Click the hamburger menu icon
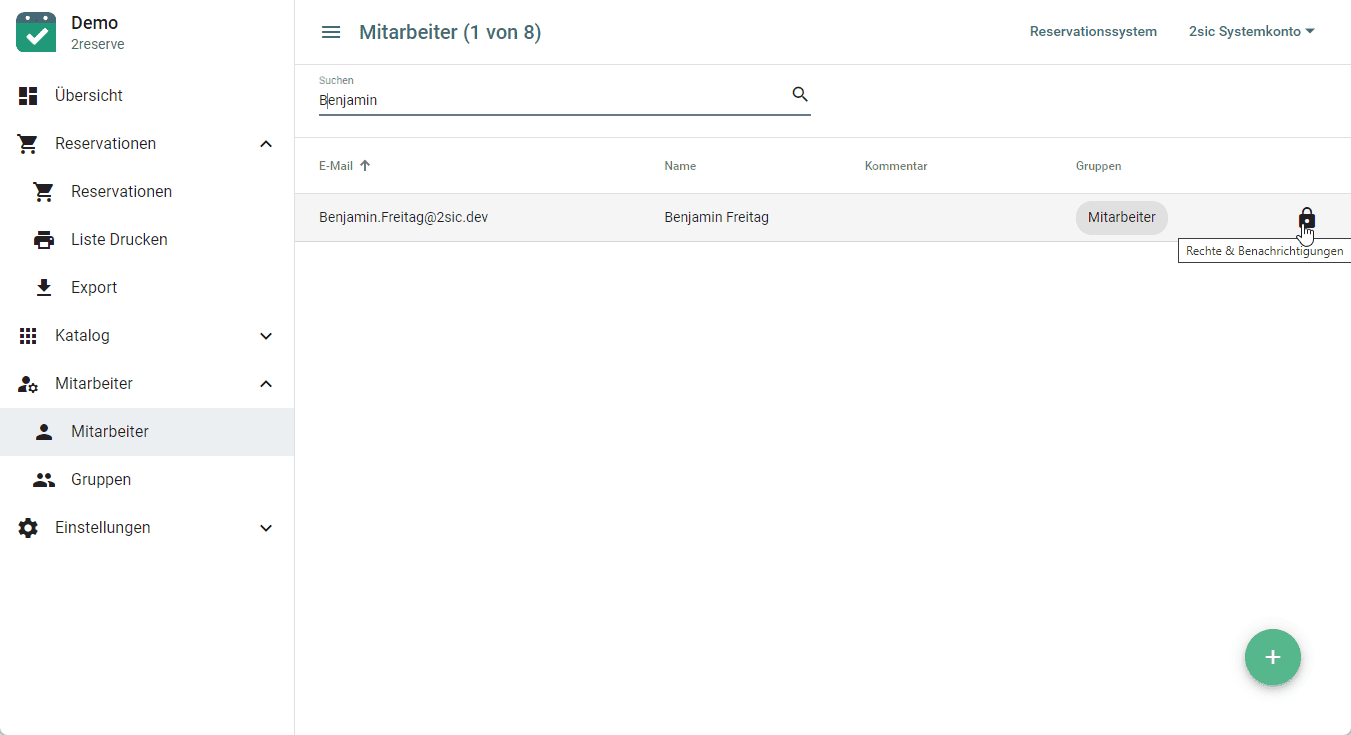Viewport: 1351px width, 735px height. [x=331, y=32]
